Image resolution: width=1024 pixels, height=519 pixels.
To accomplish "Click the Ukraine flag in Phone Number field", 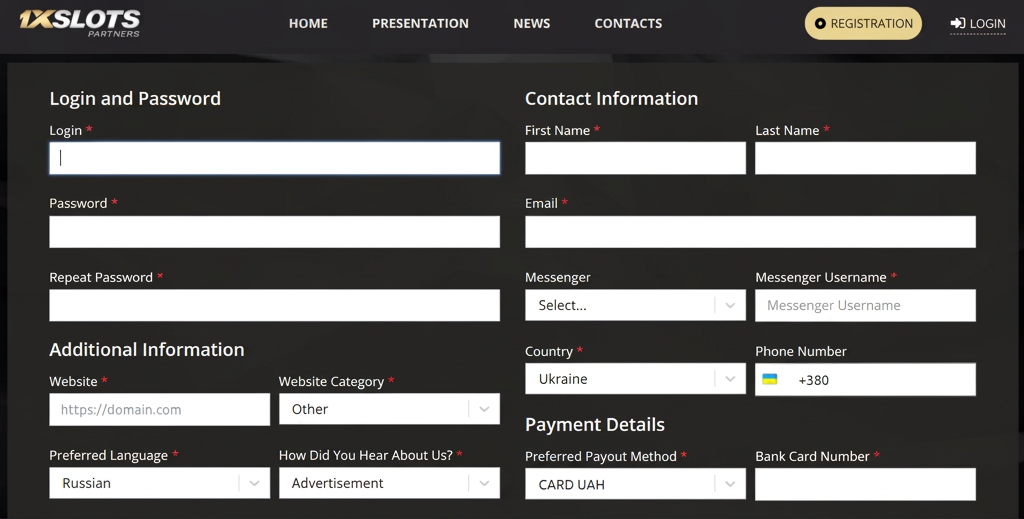I will 770,379.
